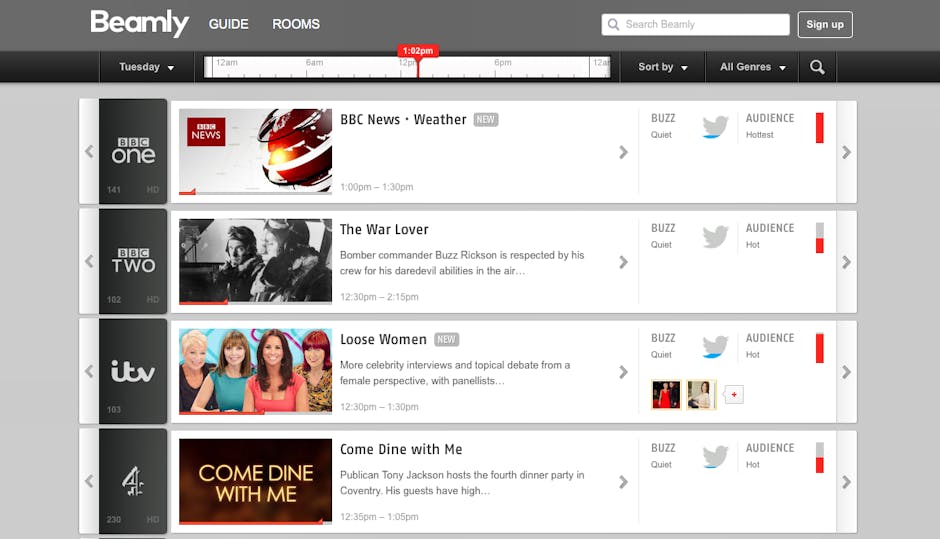Expand the All Genres dropdown

tap(752, 67)
